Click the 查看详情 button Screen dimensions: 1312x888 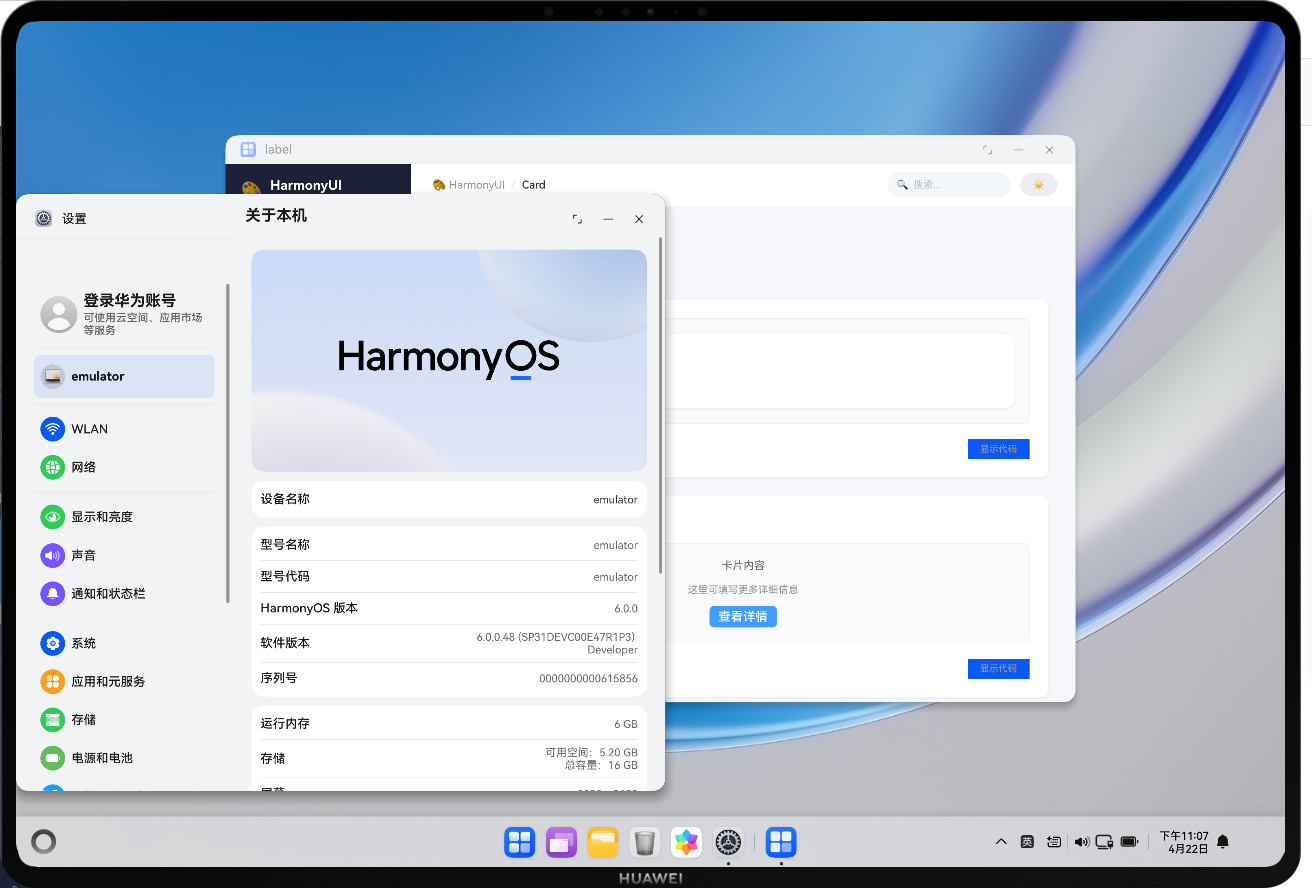(x=743, y=617)
